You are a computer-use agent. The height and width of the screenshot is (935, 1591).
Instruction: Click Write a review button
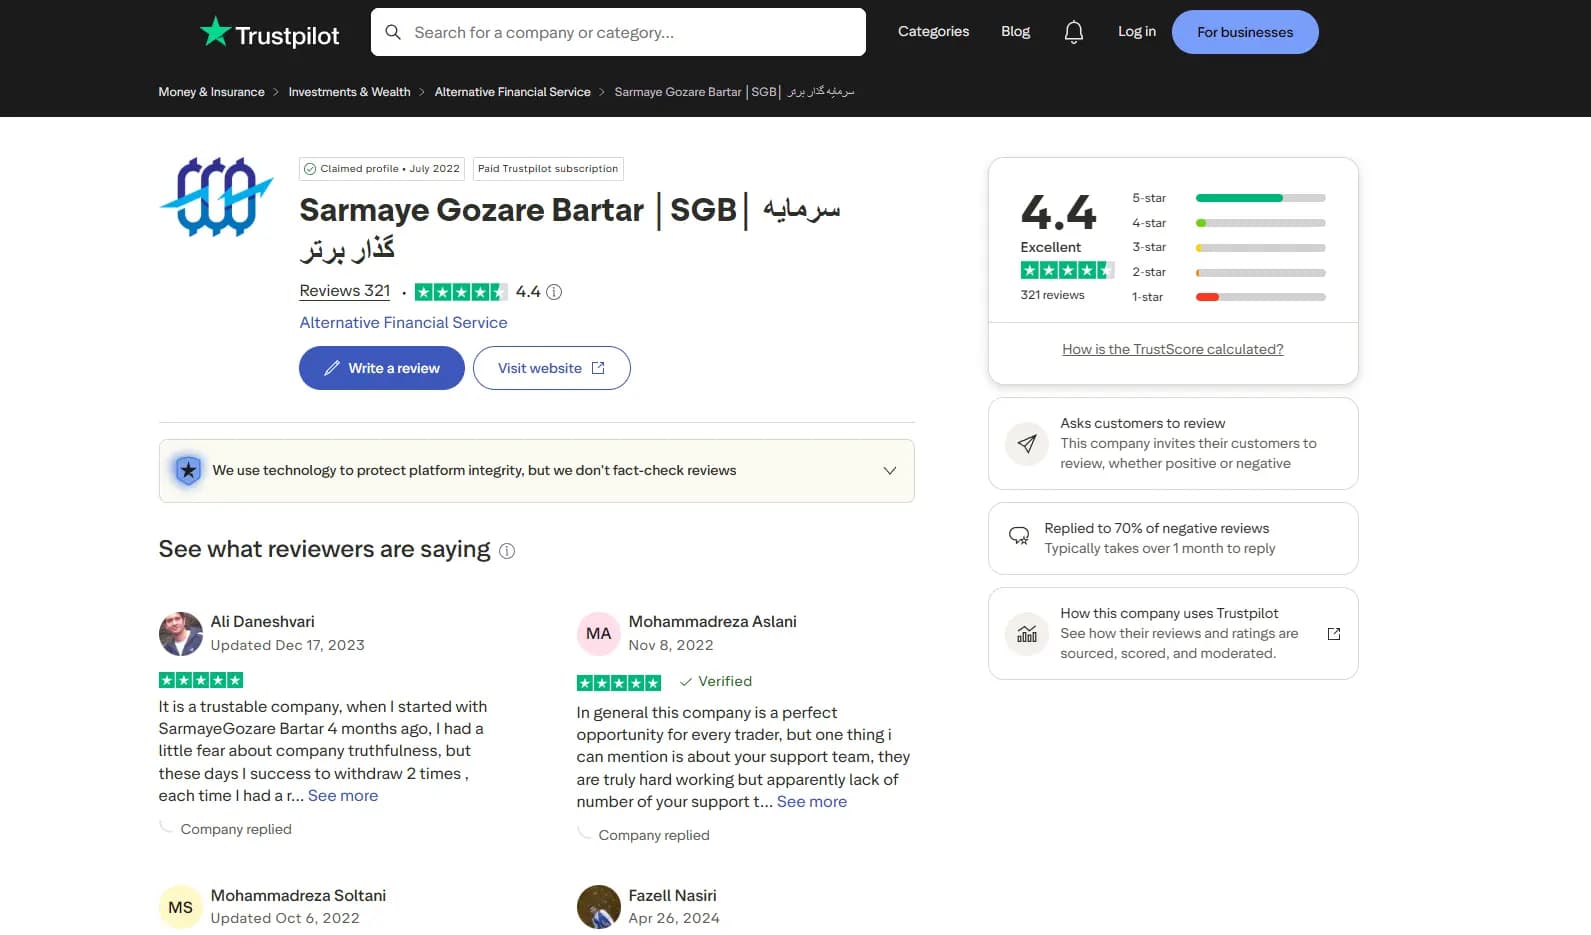point(382,368)
